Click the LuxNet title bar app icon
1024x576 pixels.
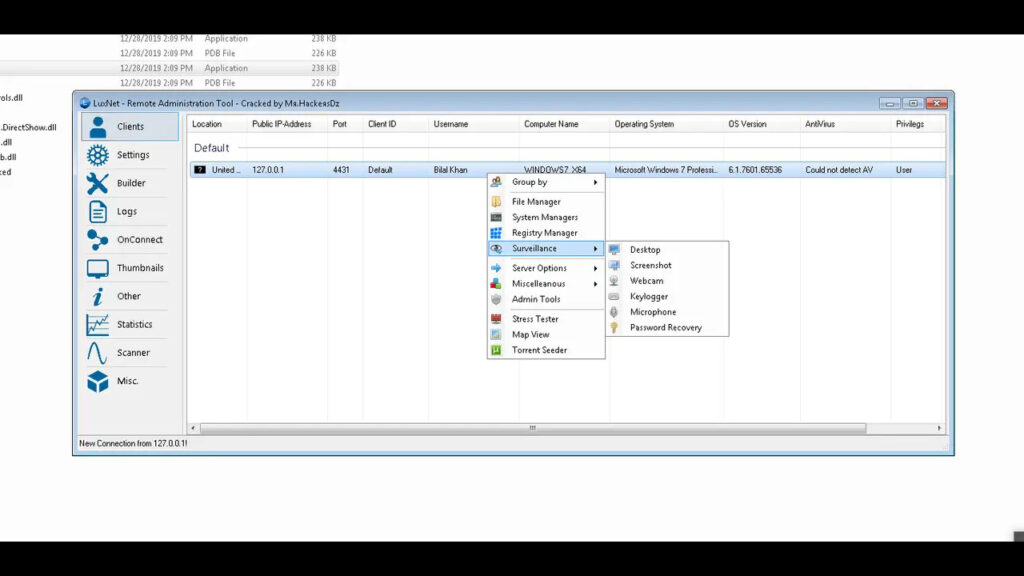pyautogui.click(x=85, y=103)
